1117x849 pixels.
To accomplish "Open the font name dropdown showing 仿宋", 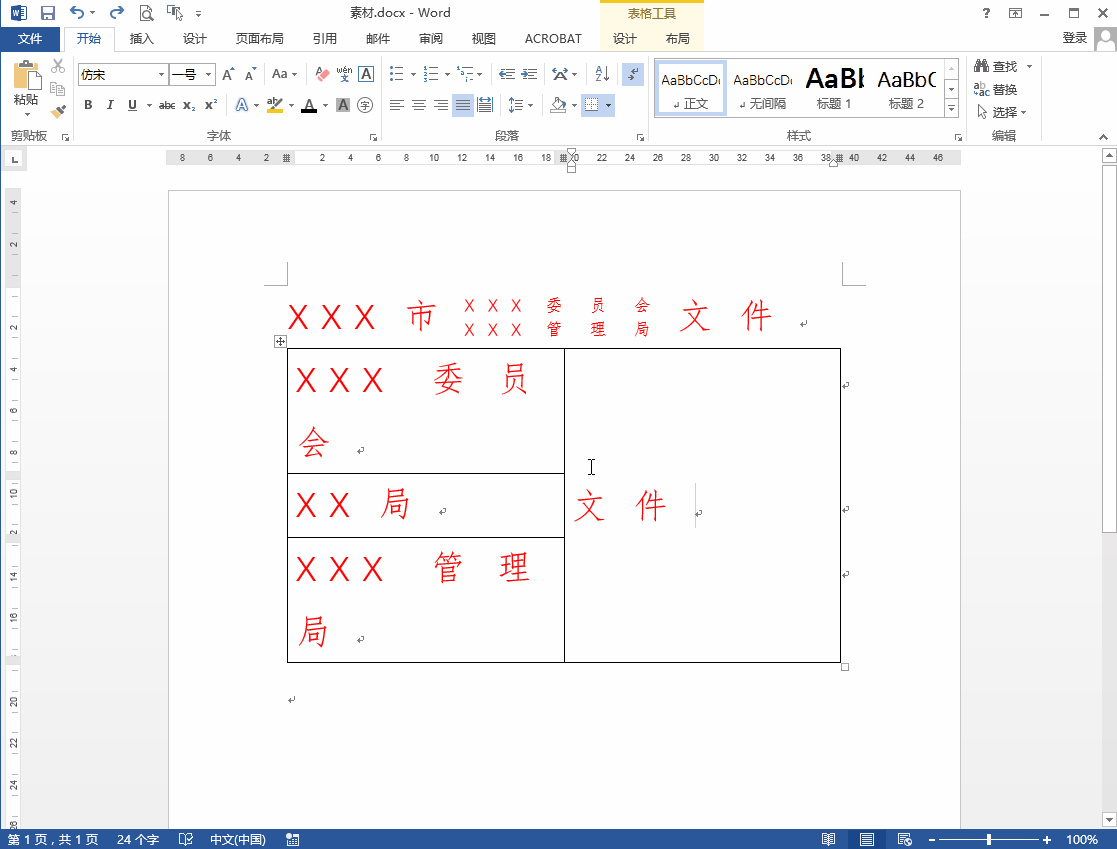I will pyautogui.click(x=162, y=75).
